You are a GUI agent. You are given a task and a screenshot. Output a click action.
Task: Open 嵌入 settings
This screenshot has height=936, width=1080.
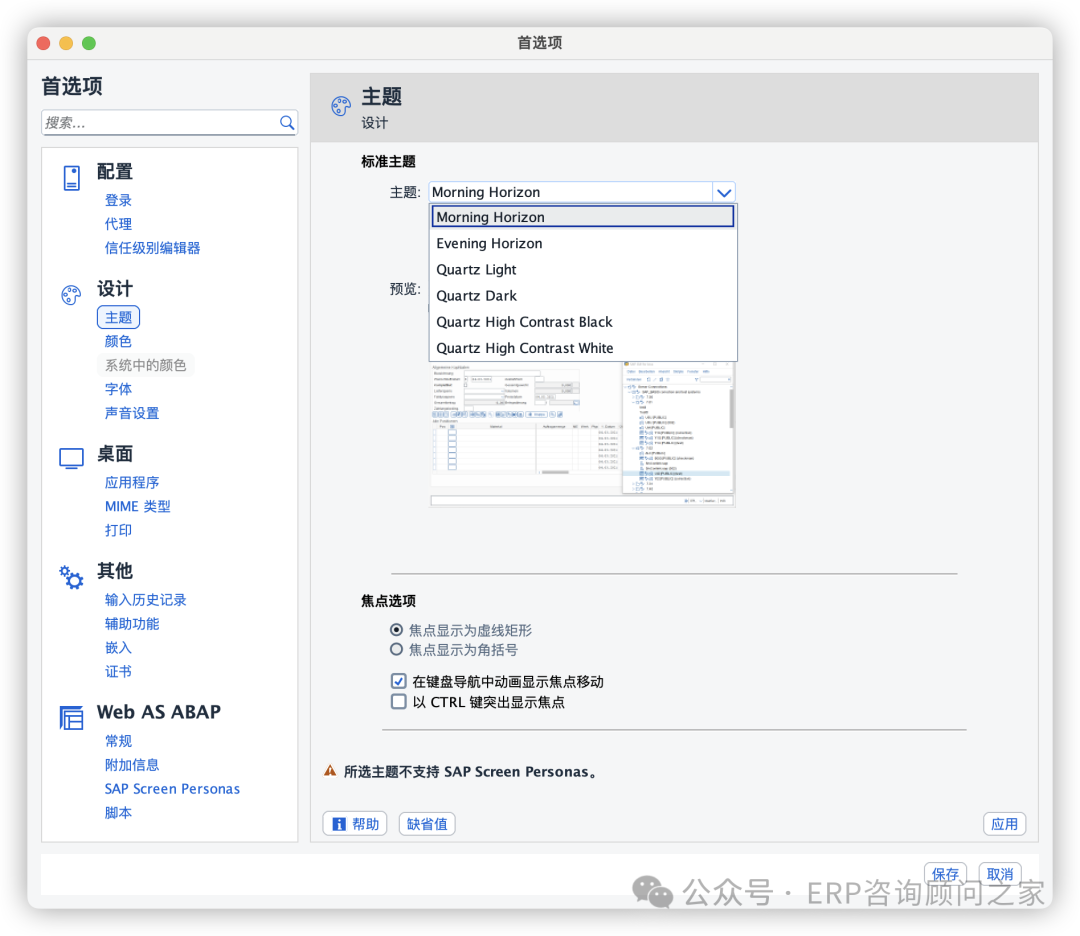coord(118,647)
